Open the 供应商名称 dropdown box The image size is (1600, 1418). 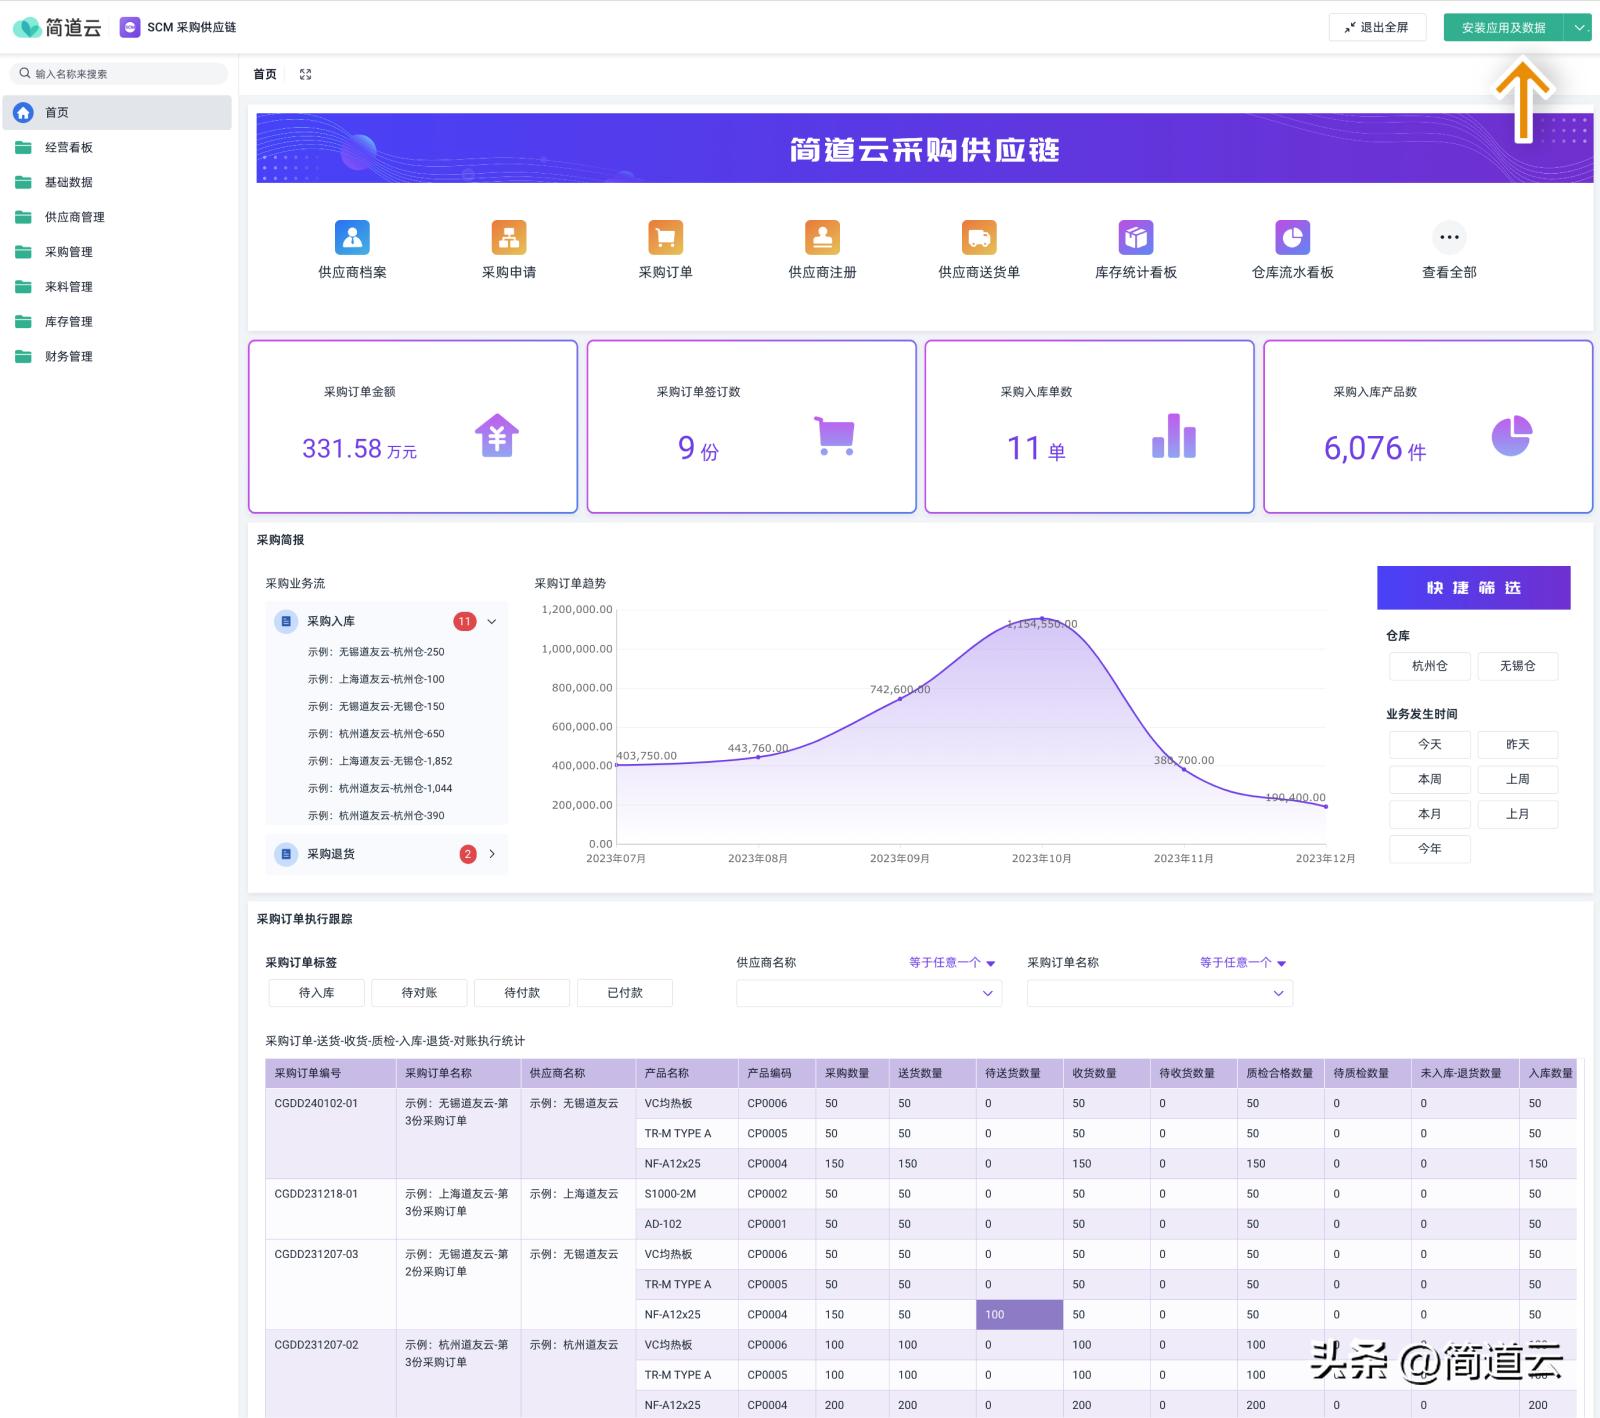(868, 993)
